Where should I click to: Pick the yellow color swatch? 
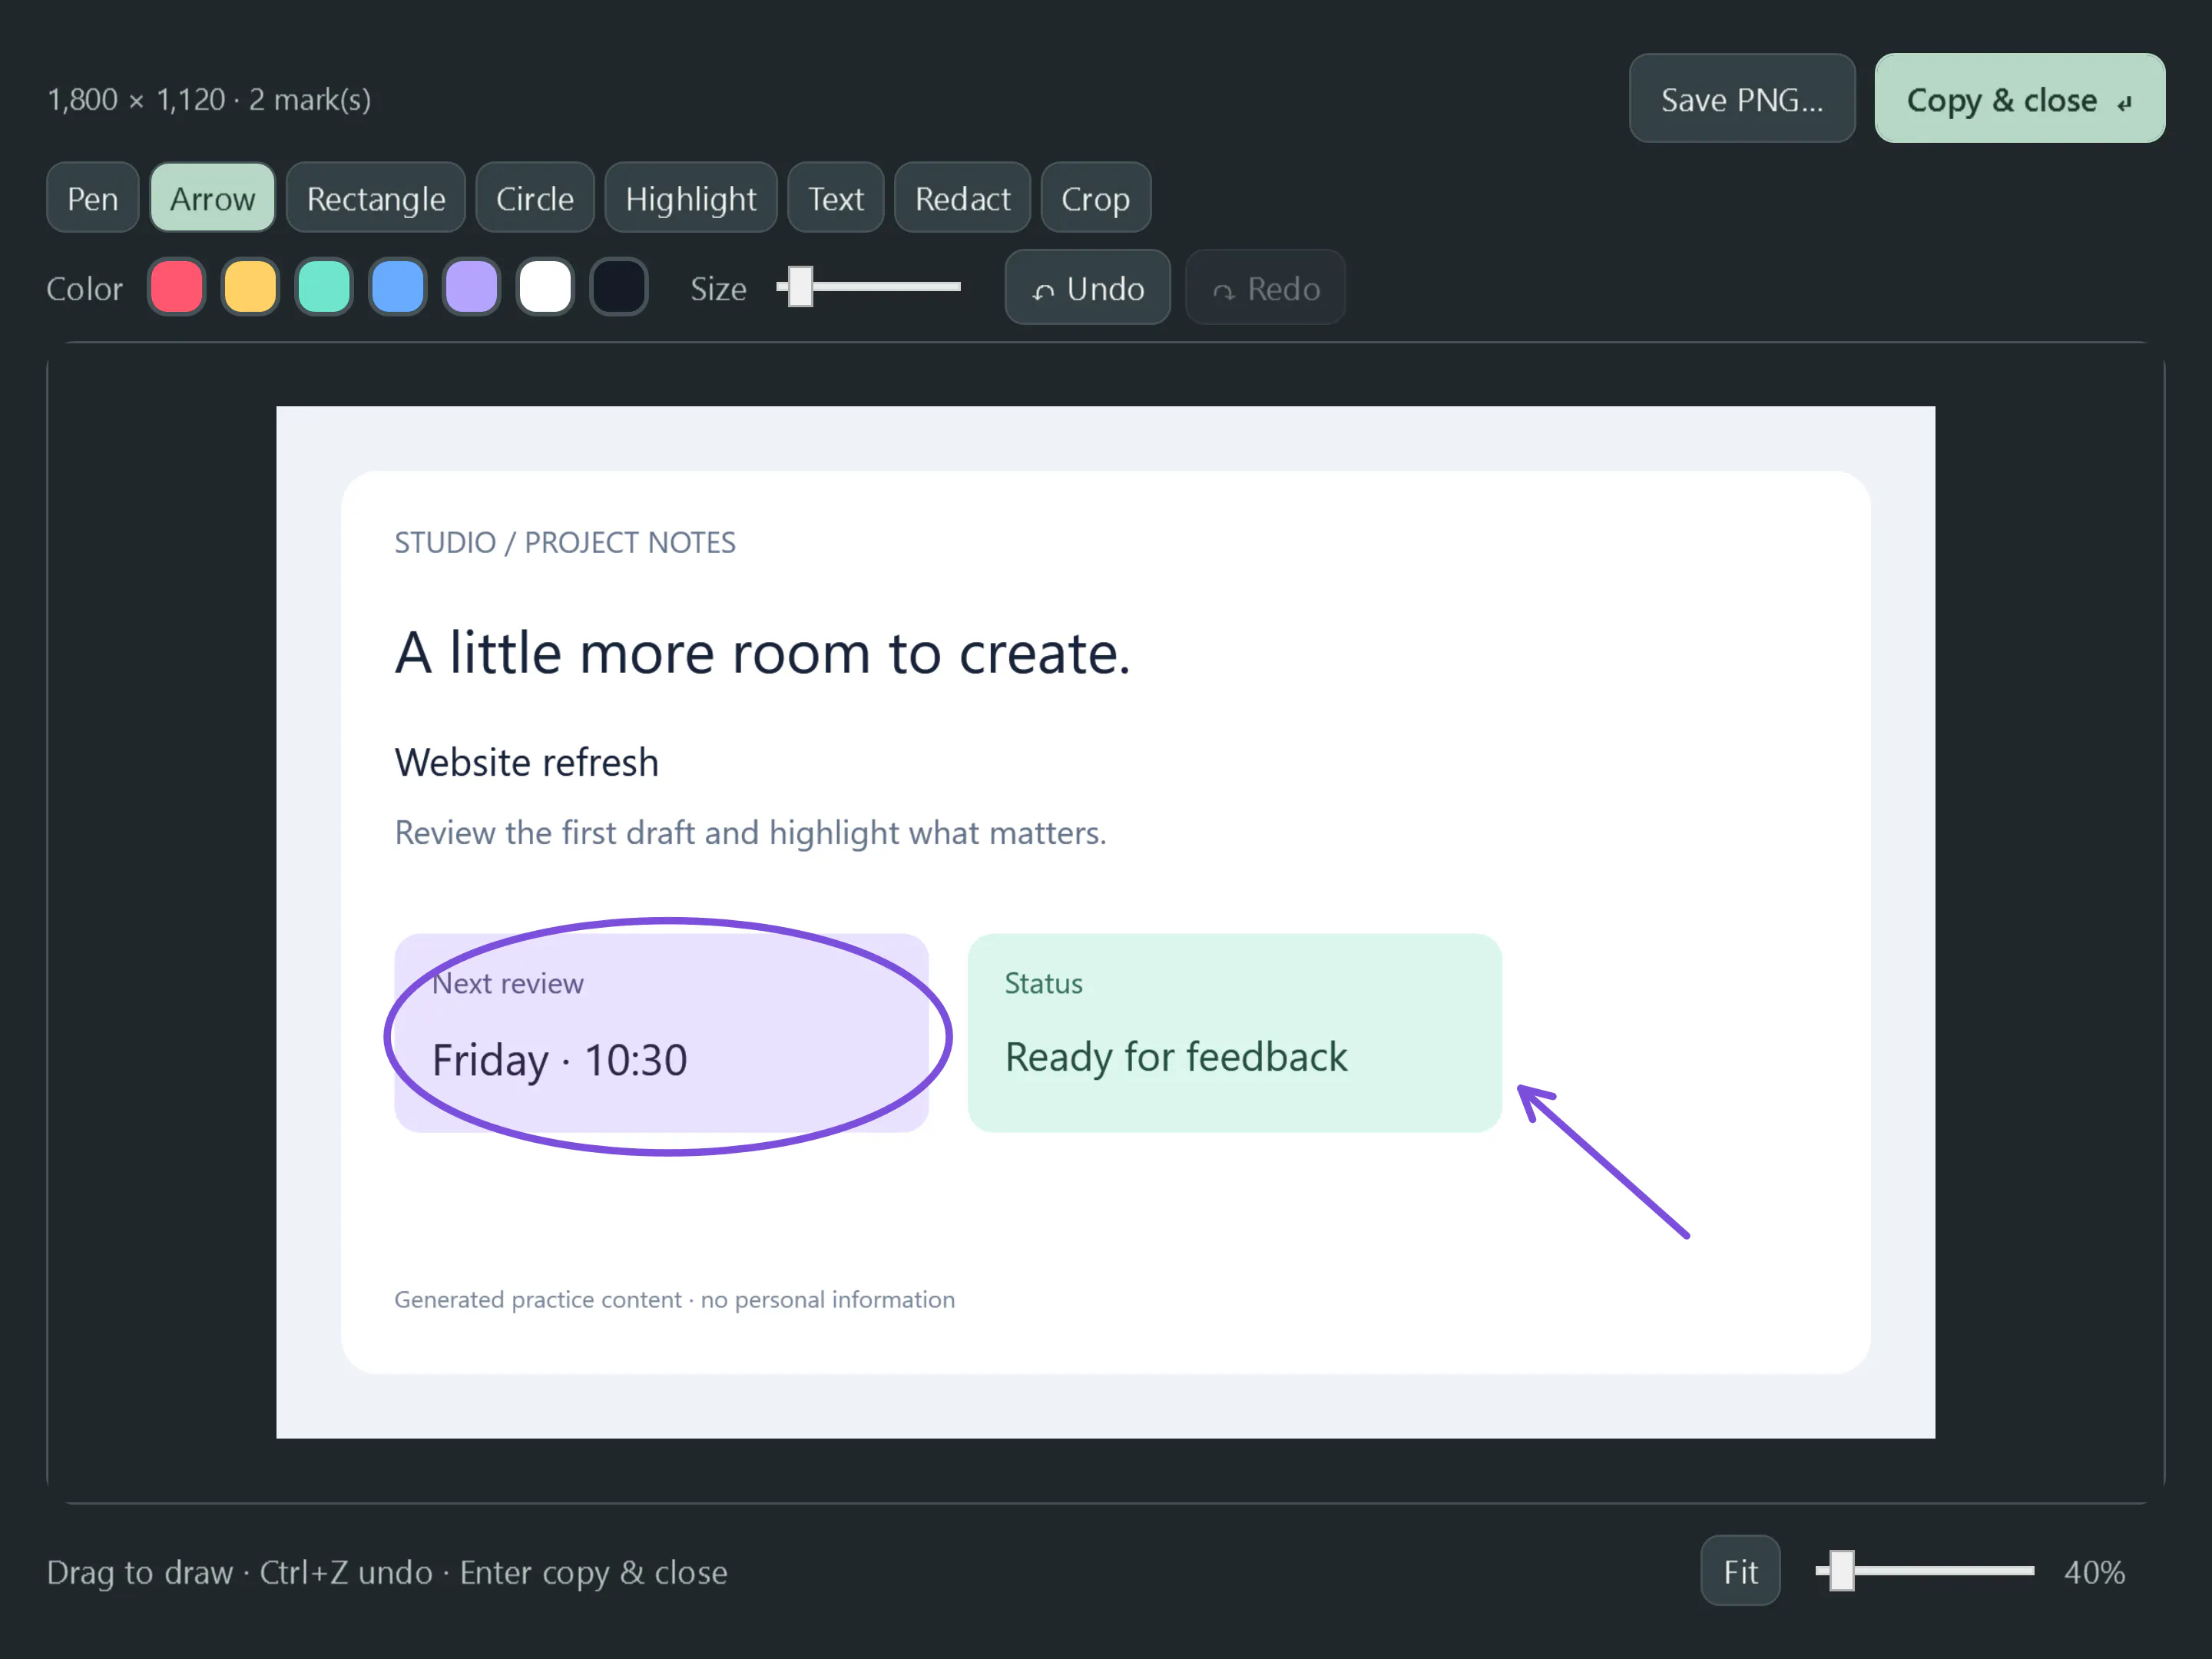coord(250,288)
